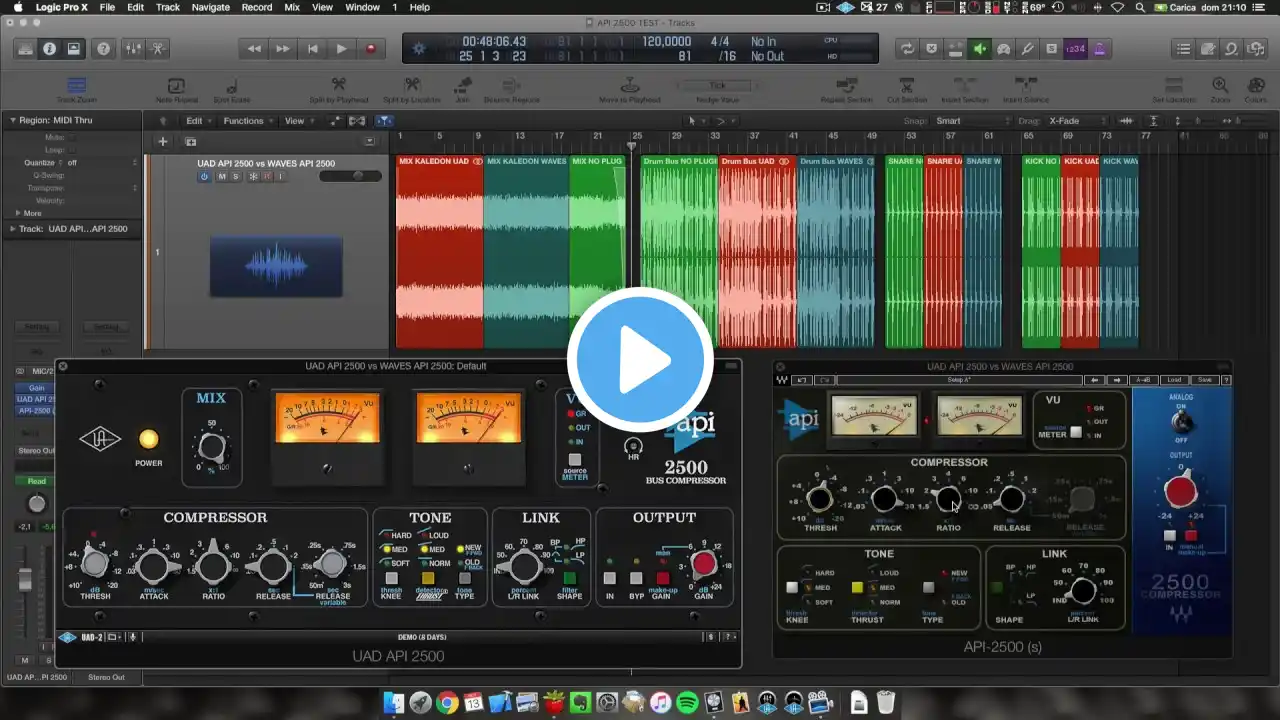The image size is (1280, 720).
Task: Open the Quantize off dropdown
Action: (102, 162)
